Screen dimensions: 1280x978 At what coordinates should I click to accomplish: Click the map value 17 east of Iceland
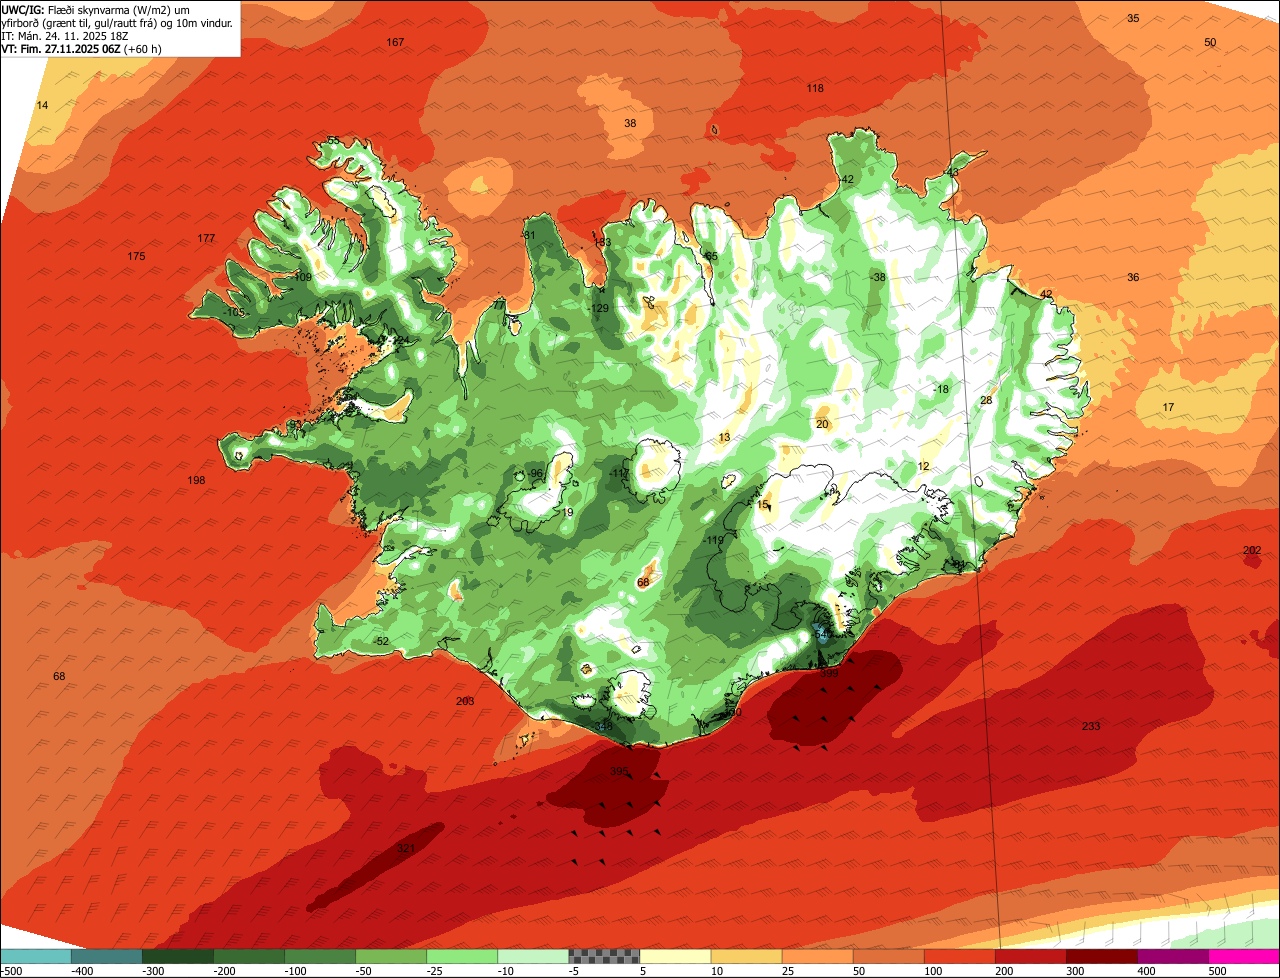[x=1168, y=407]
